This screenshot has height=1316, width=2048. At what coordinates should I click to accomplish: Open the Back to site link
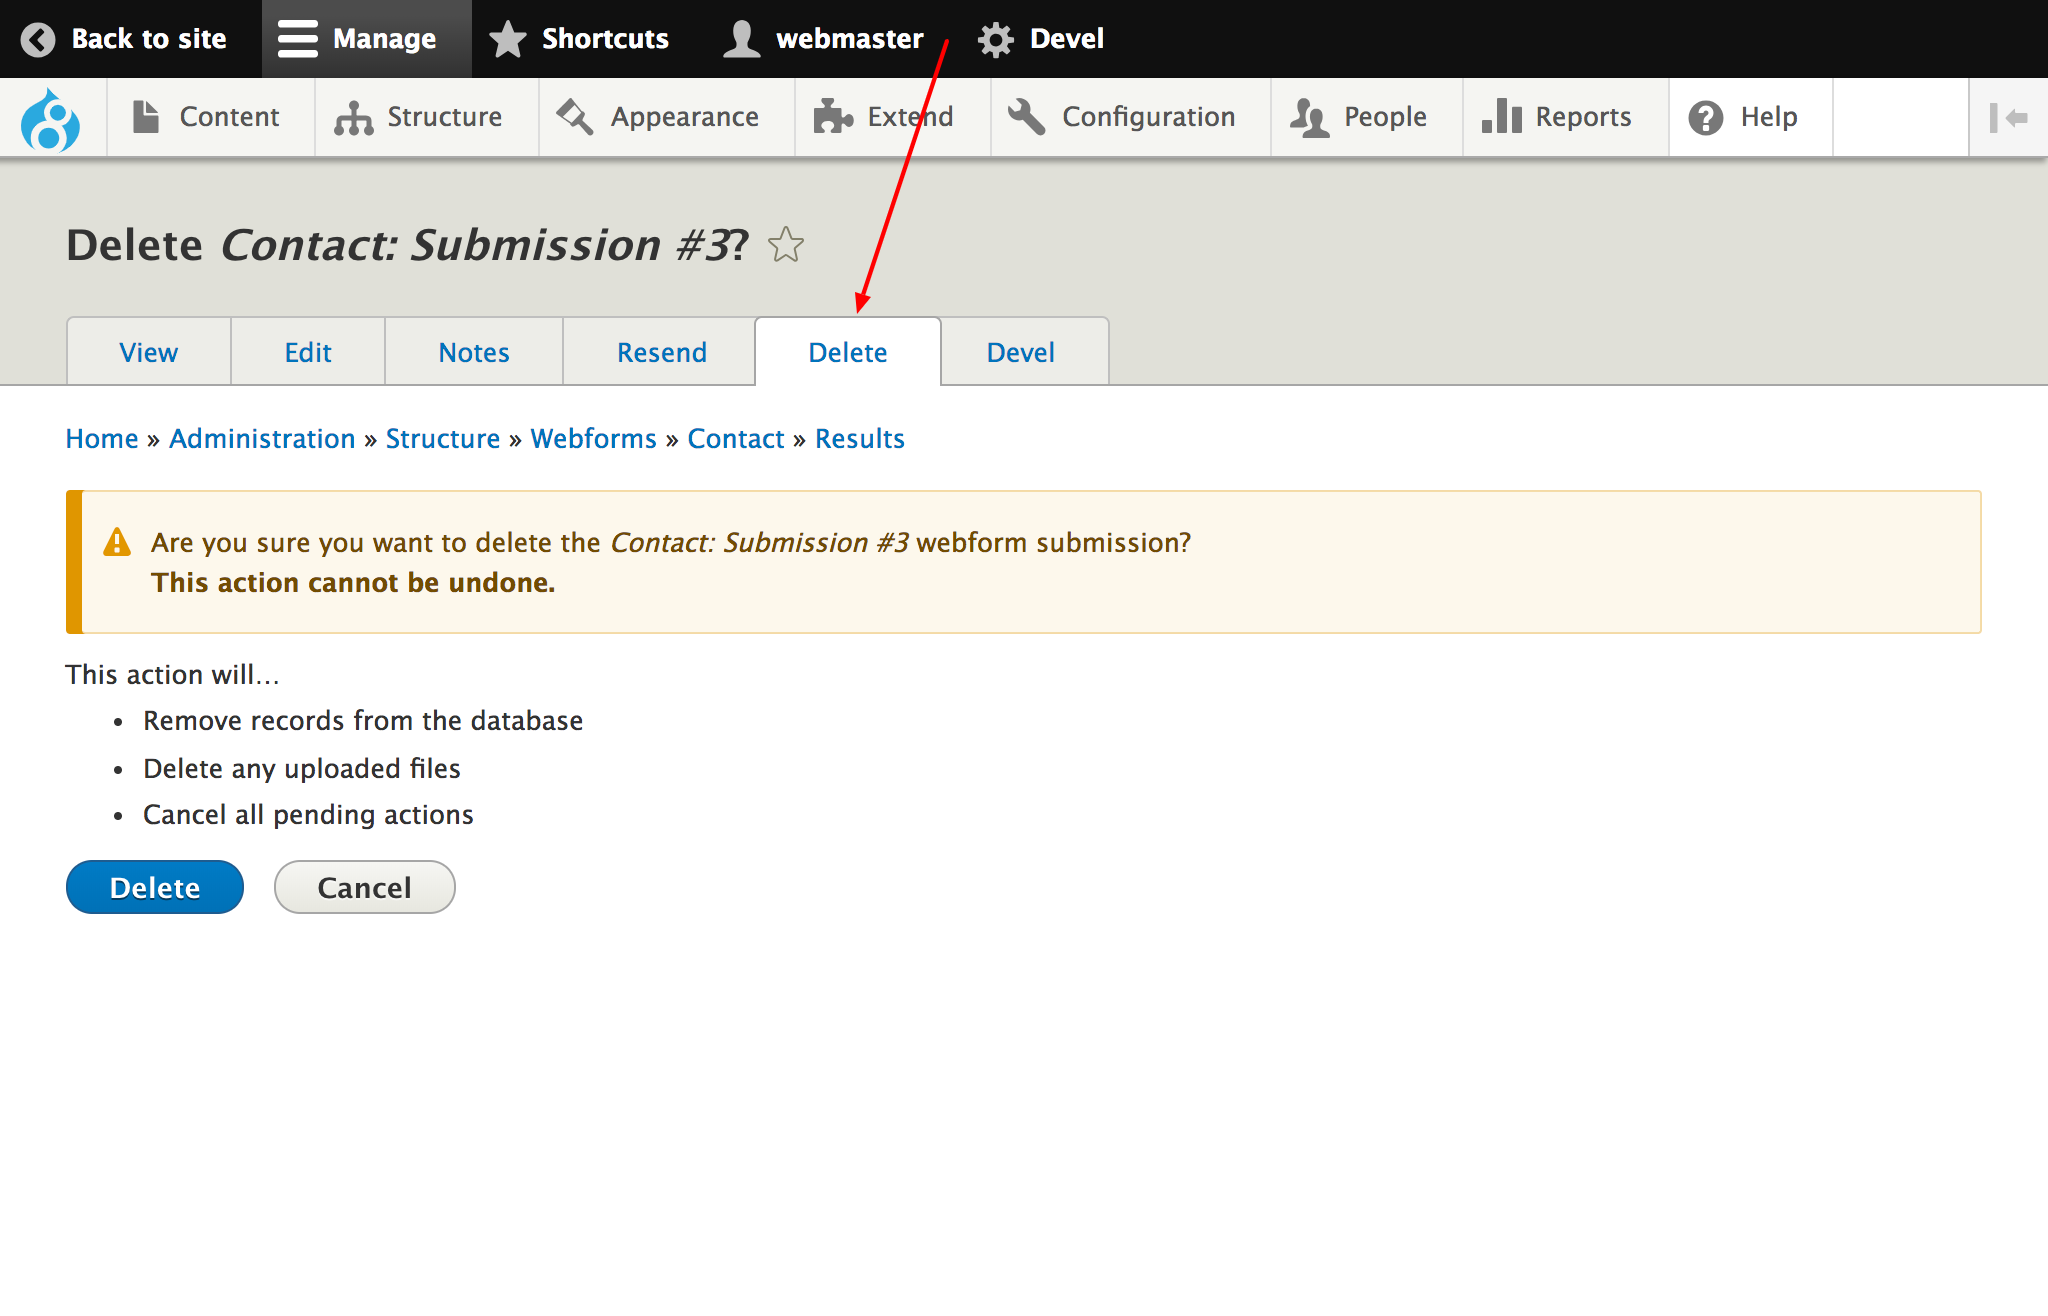pos(131,39)
